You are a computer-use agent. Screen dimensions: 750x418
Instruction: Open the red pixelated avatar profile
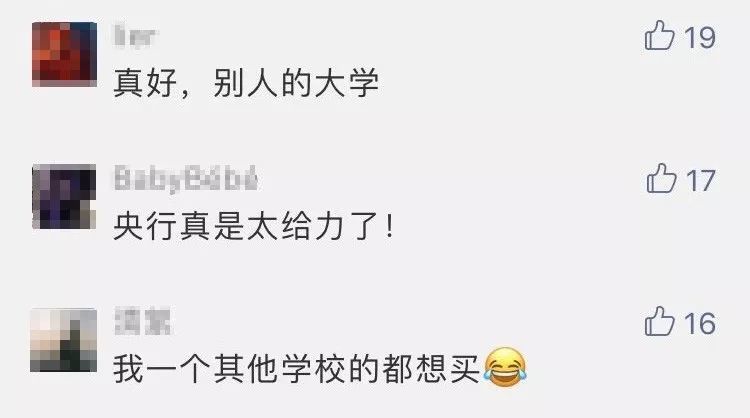(x=64, y=54)
